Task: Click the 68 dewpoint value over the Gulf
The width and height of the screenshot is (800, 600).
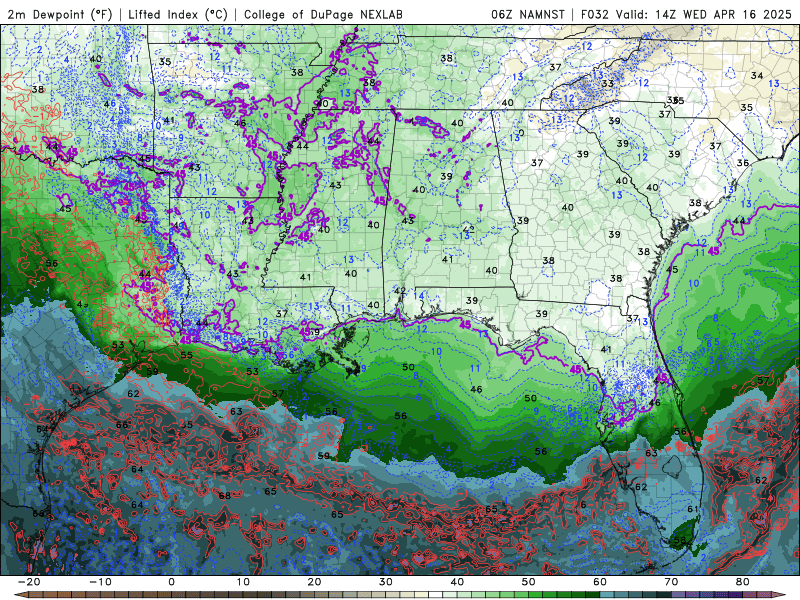Action: pyautogui.click(x=224, y=495)
